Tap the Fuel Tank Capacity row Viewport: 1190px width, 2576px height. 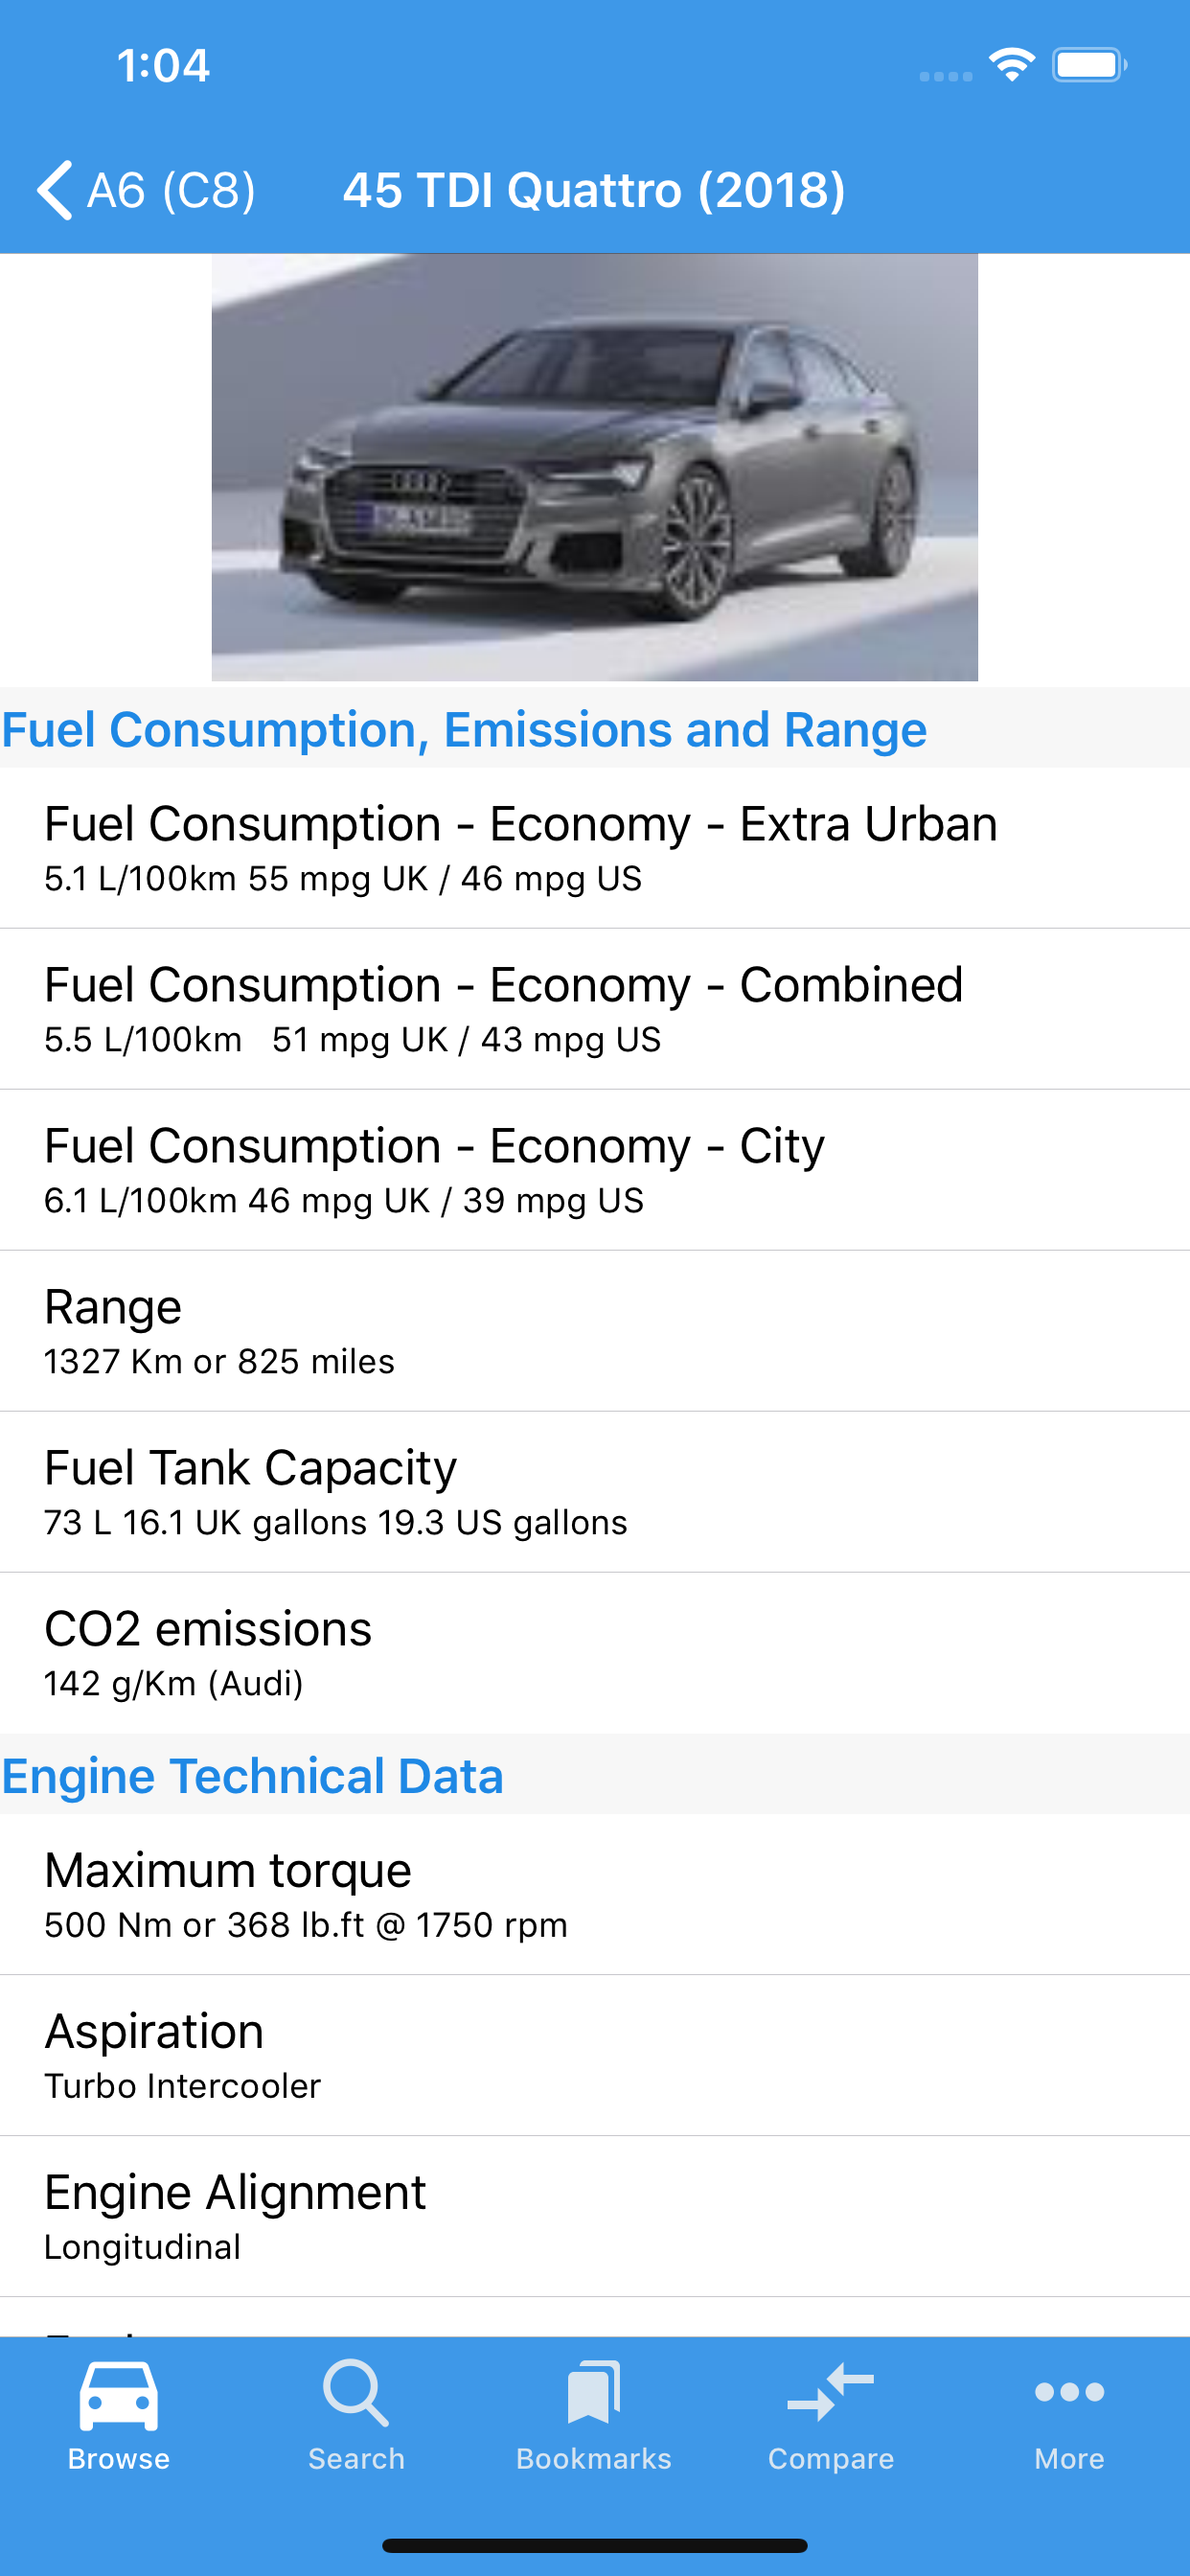point(594,1491)
